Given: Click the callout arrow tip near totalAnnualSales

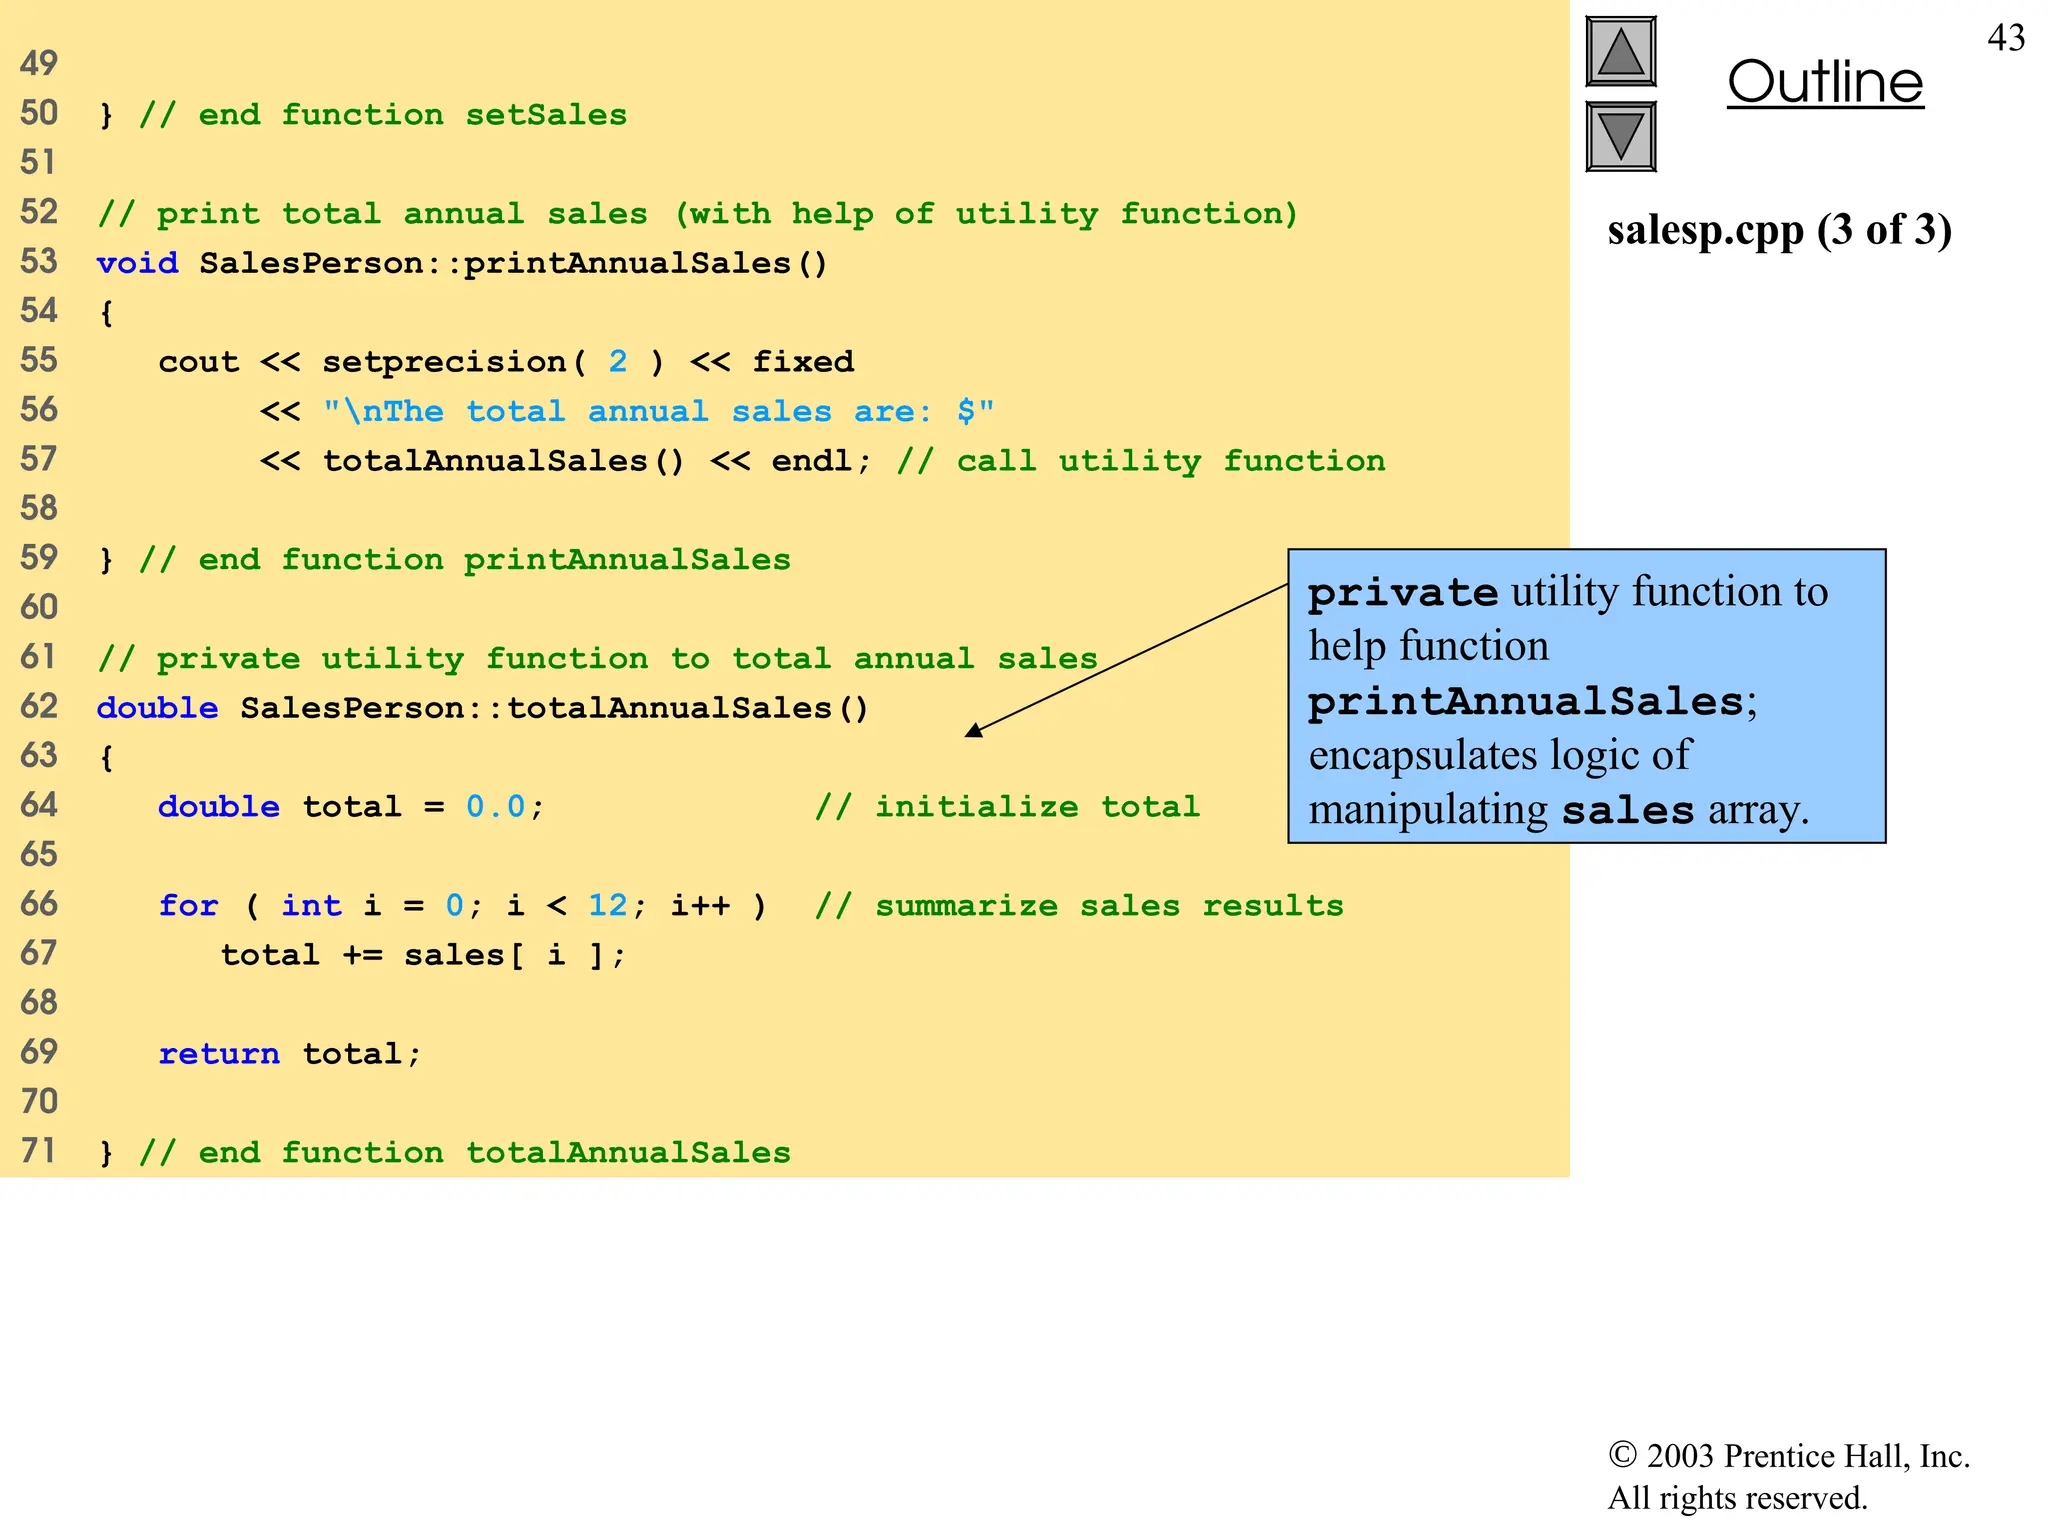Looking at the screenshot, I should [x=973, y=732].
